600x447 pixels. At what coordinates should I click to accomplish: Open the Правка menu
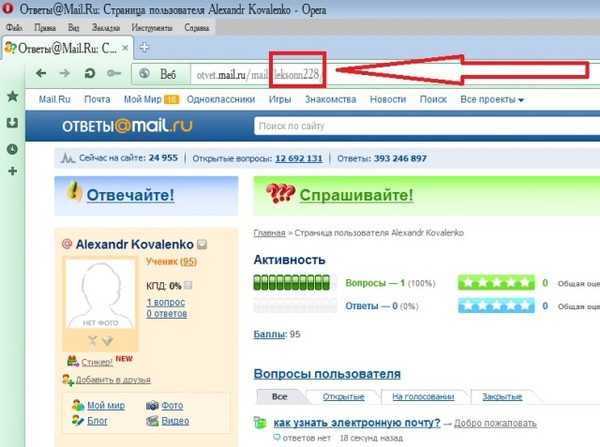45,28
